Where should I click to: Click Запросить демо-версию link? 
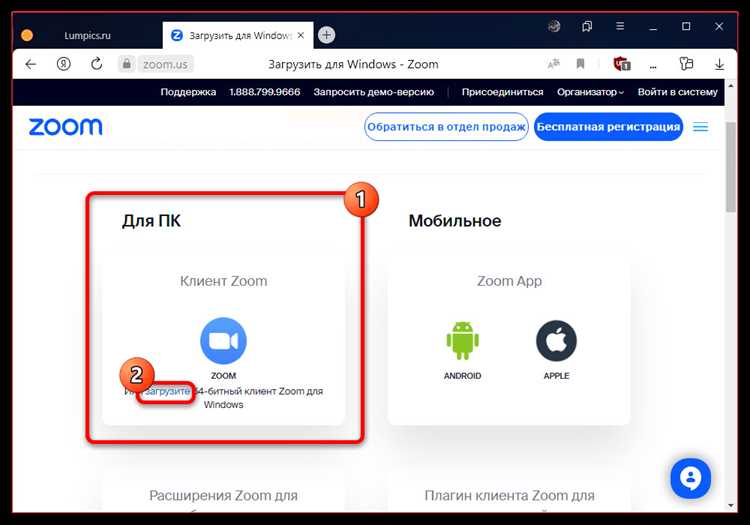[374, 92]
